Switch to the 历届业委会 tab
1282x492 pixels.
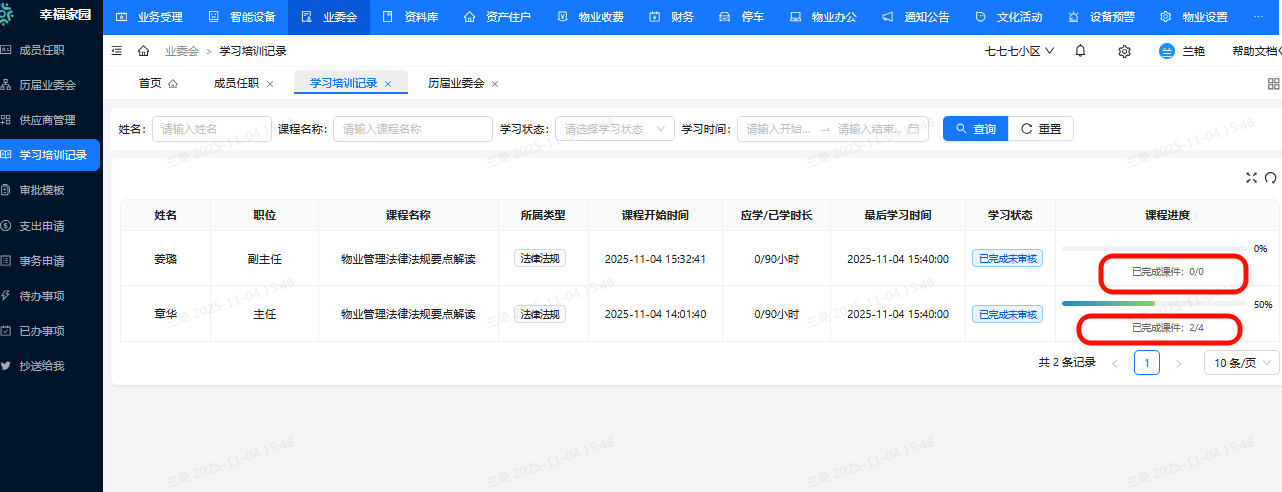pyautogui.click(x=456, y=83)
